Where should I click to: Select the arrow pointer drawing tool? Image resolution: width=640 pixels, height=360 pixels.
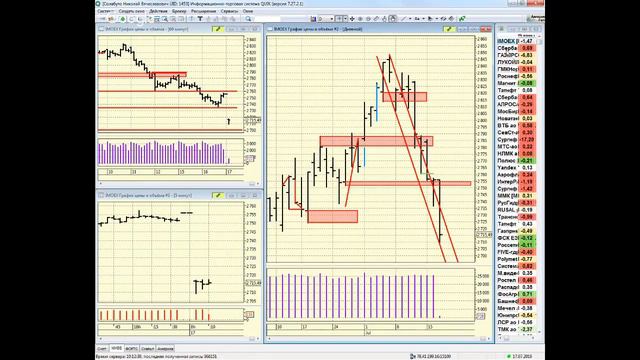coord(430,19)
